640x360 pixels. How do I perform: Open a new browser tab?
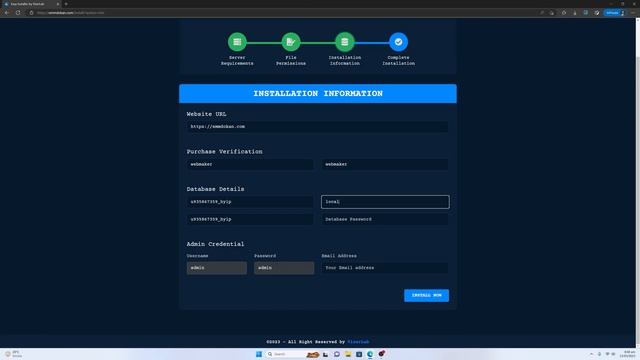66,4
